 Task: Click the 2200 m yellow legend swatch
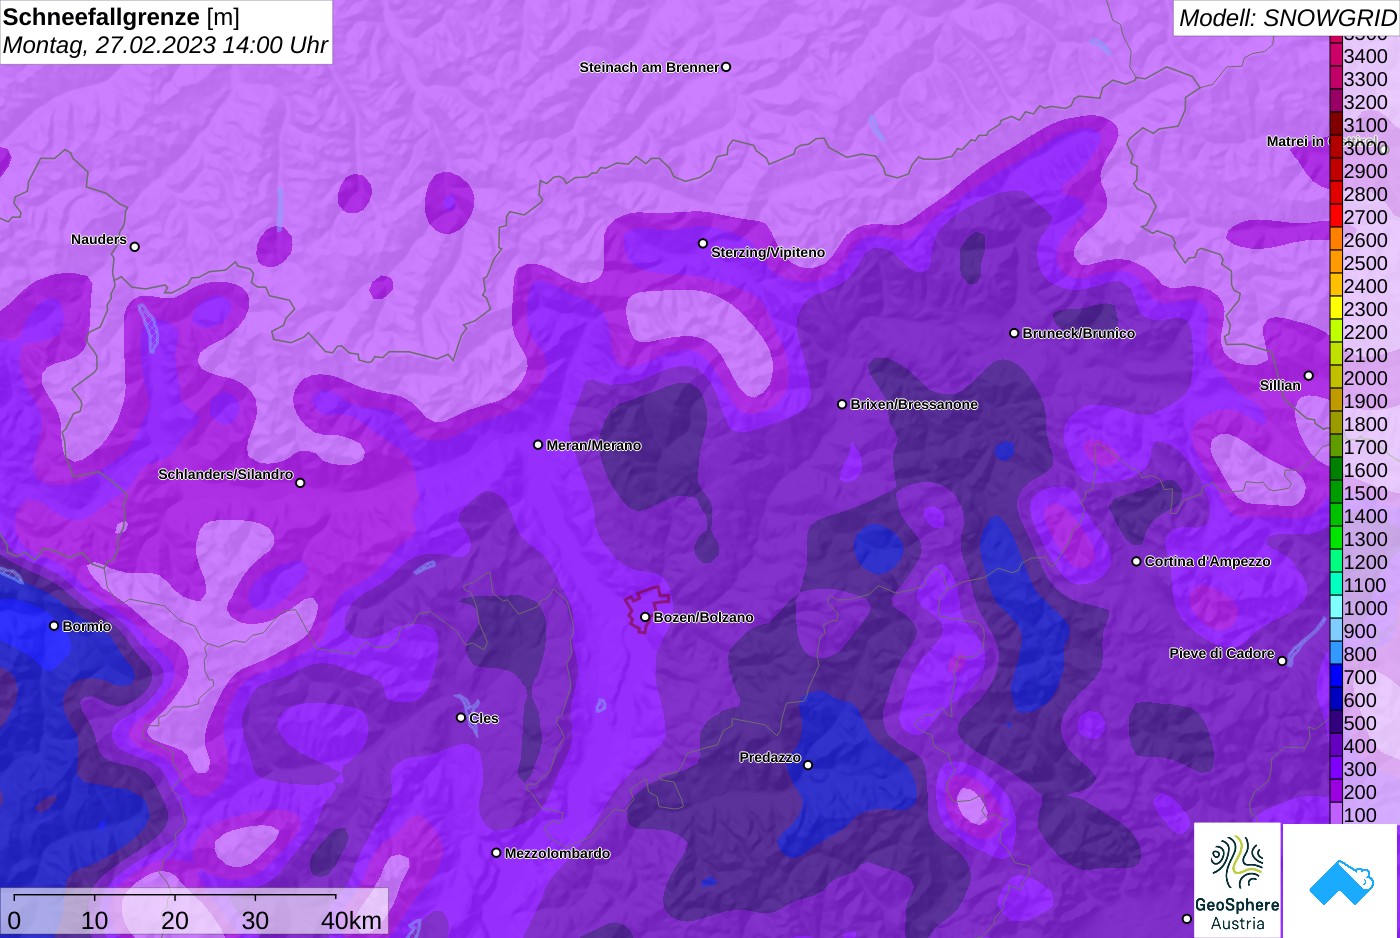pyautogui.click(x=1335, y=332)
